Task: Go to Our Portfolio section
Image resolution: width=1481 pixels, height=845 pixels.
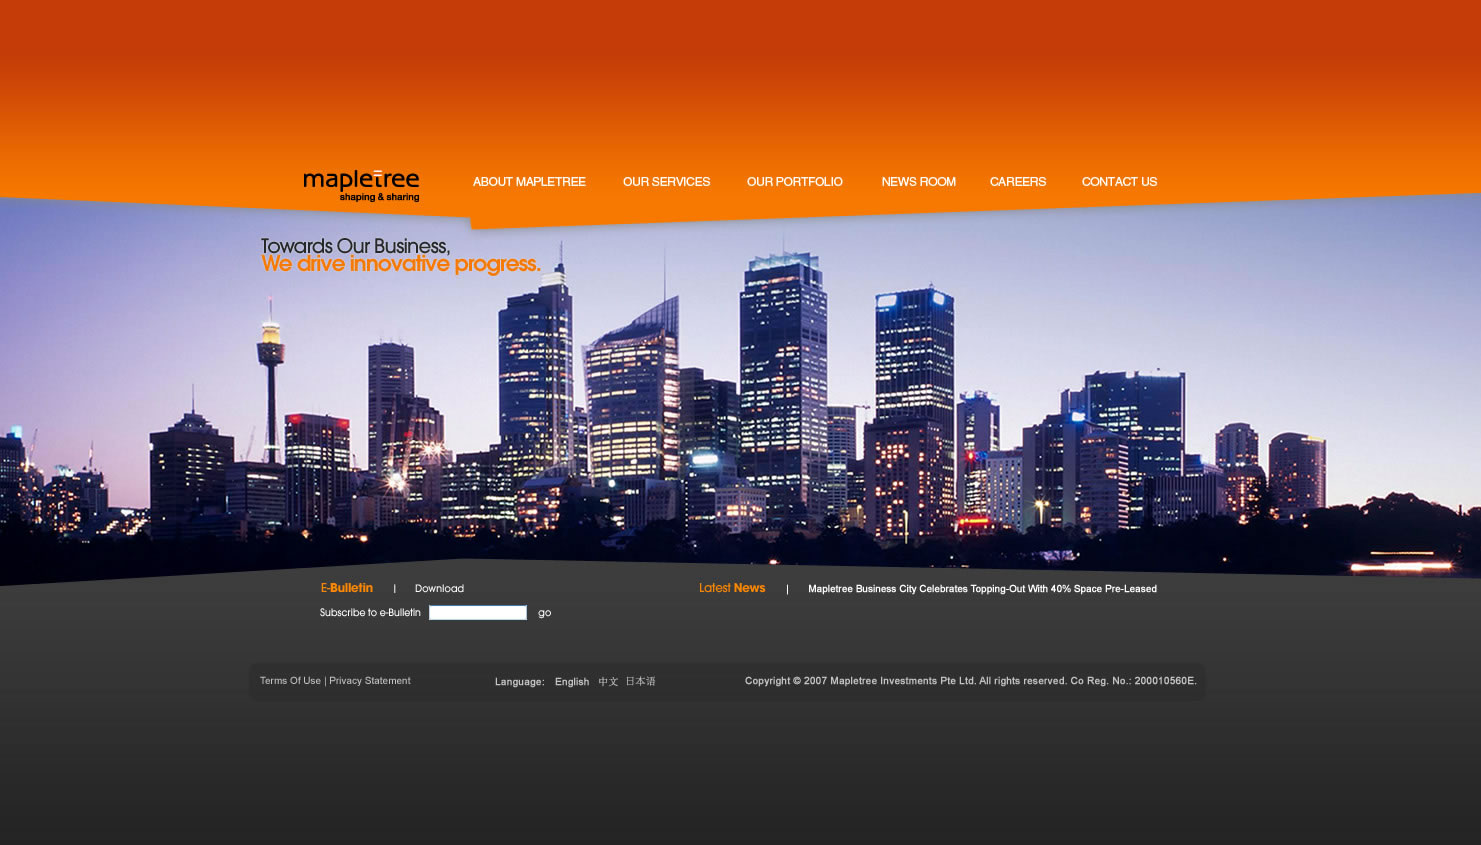Action: 795,182
